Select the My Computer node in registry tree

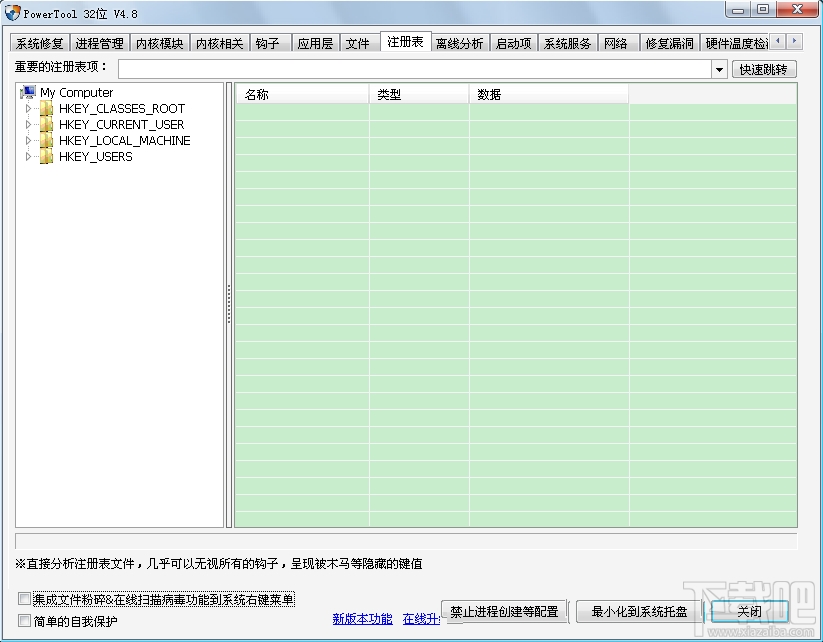tap(77, 92)
